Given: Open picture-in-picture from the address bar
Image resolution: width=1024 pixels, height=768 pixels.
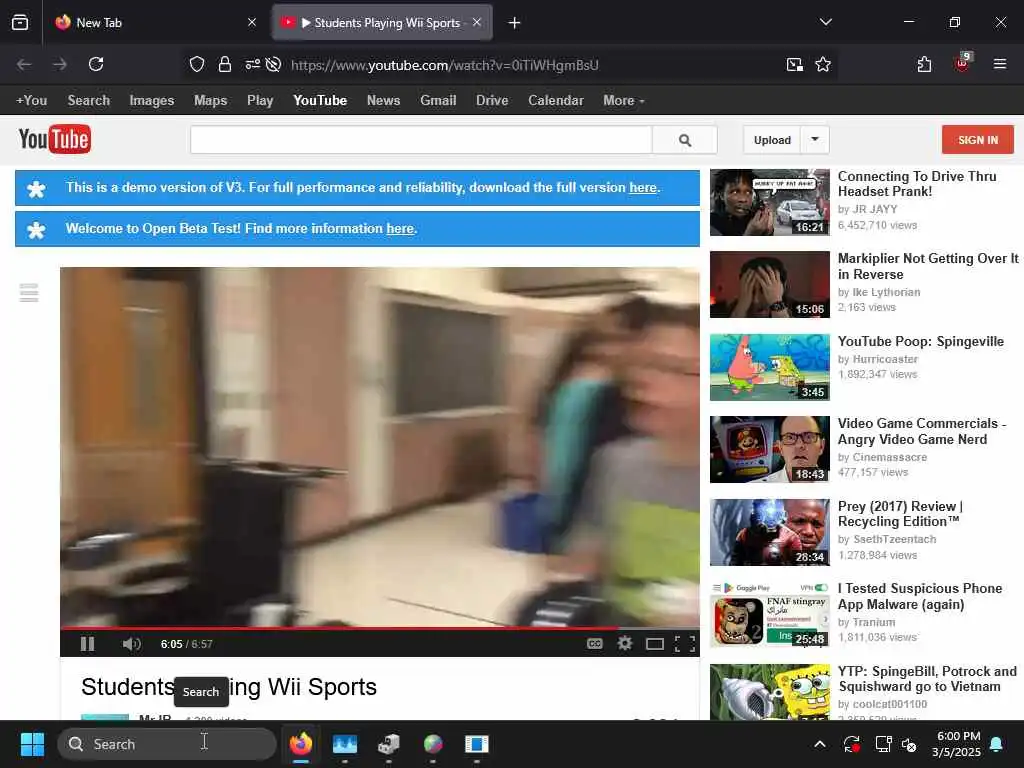Looking at the screenshot, I should coord(795,65).
